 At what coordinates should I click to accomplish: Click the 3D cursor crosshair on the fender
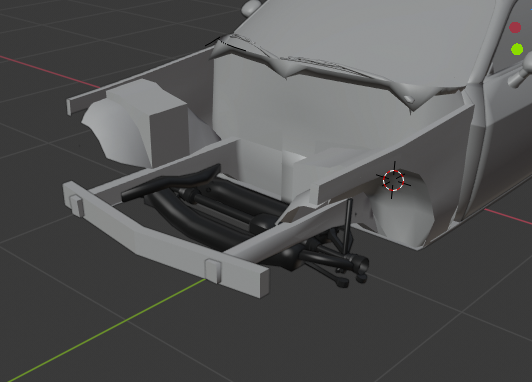[393, 180]
